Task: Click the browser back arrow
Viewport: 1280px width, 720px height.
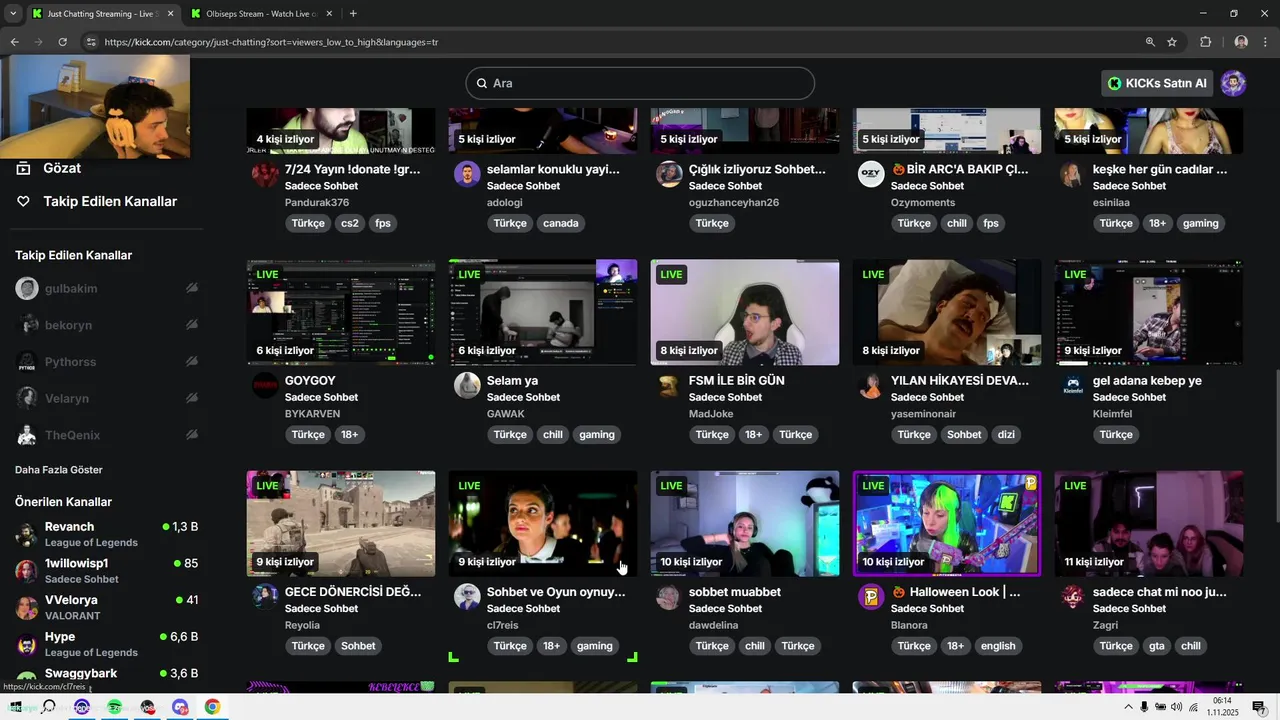Action: pos(14,42)
